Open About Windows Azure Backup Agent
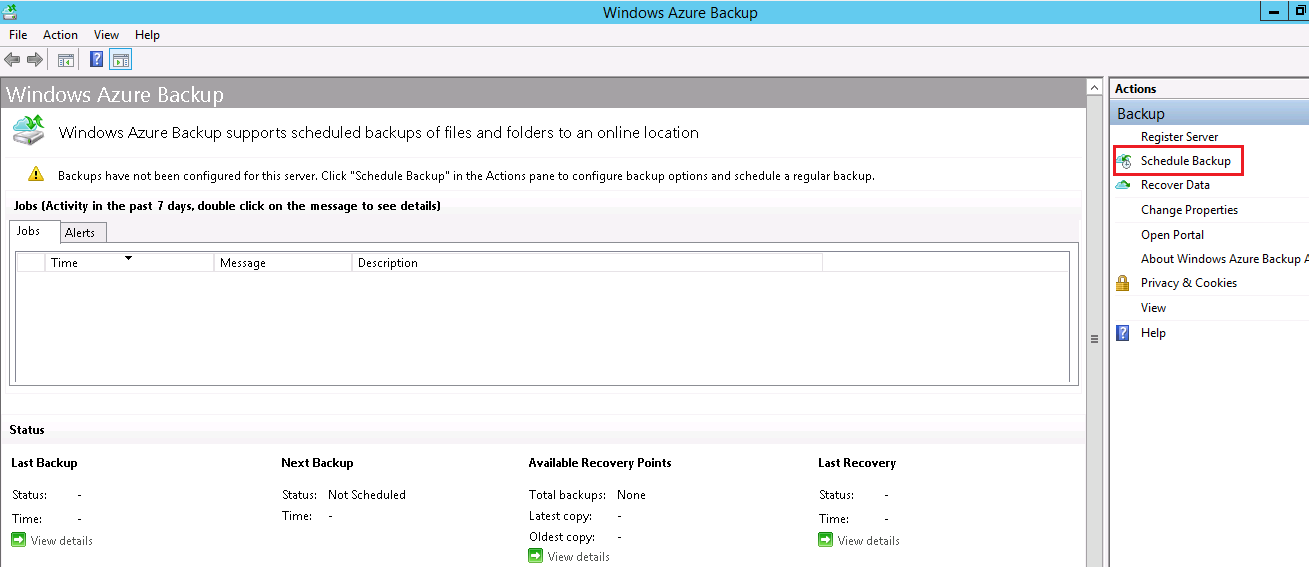 [1224, 259]
